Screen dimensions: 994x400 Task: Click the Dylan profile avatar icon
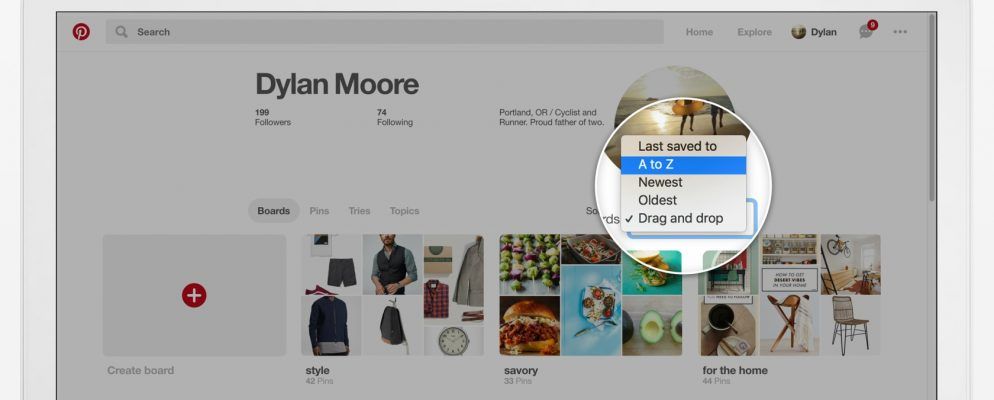tap(798, 32)
